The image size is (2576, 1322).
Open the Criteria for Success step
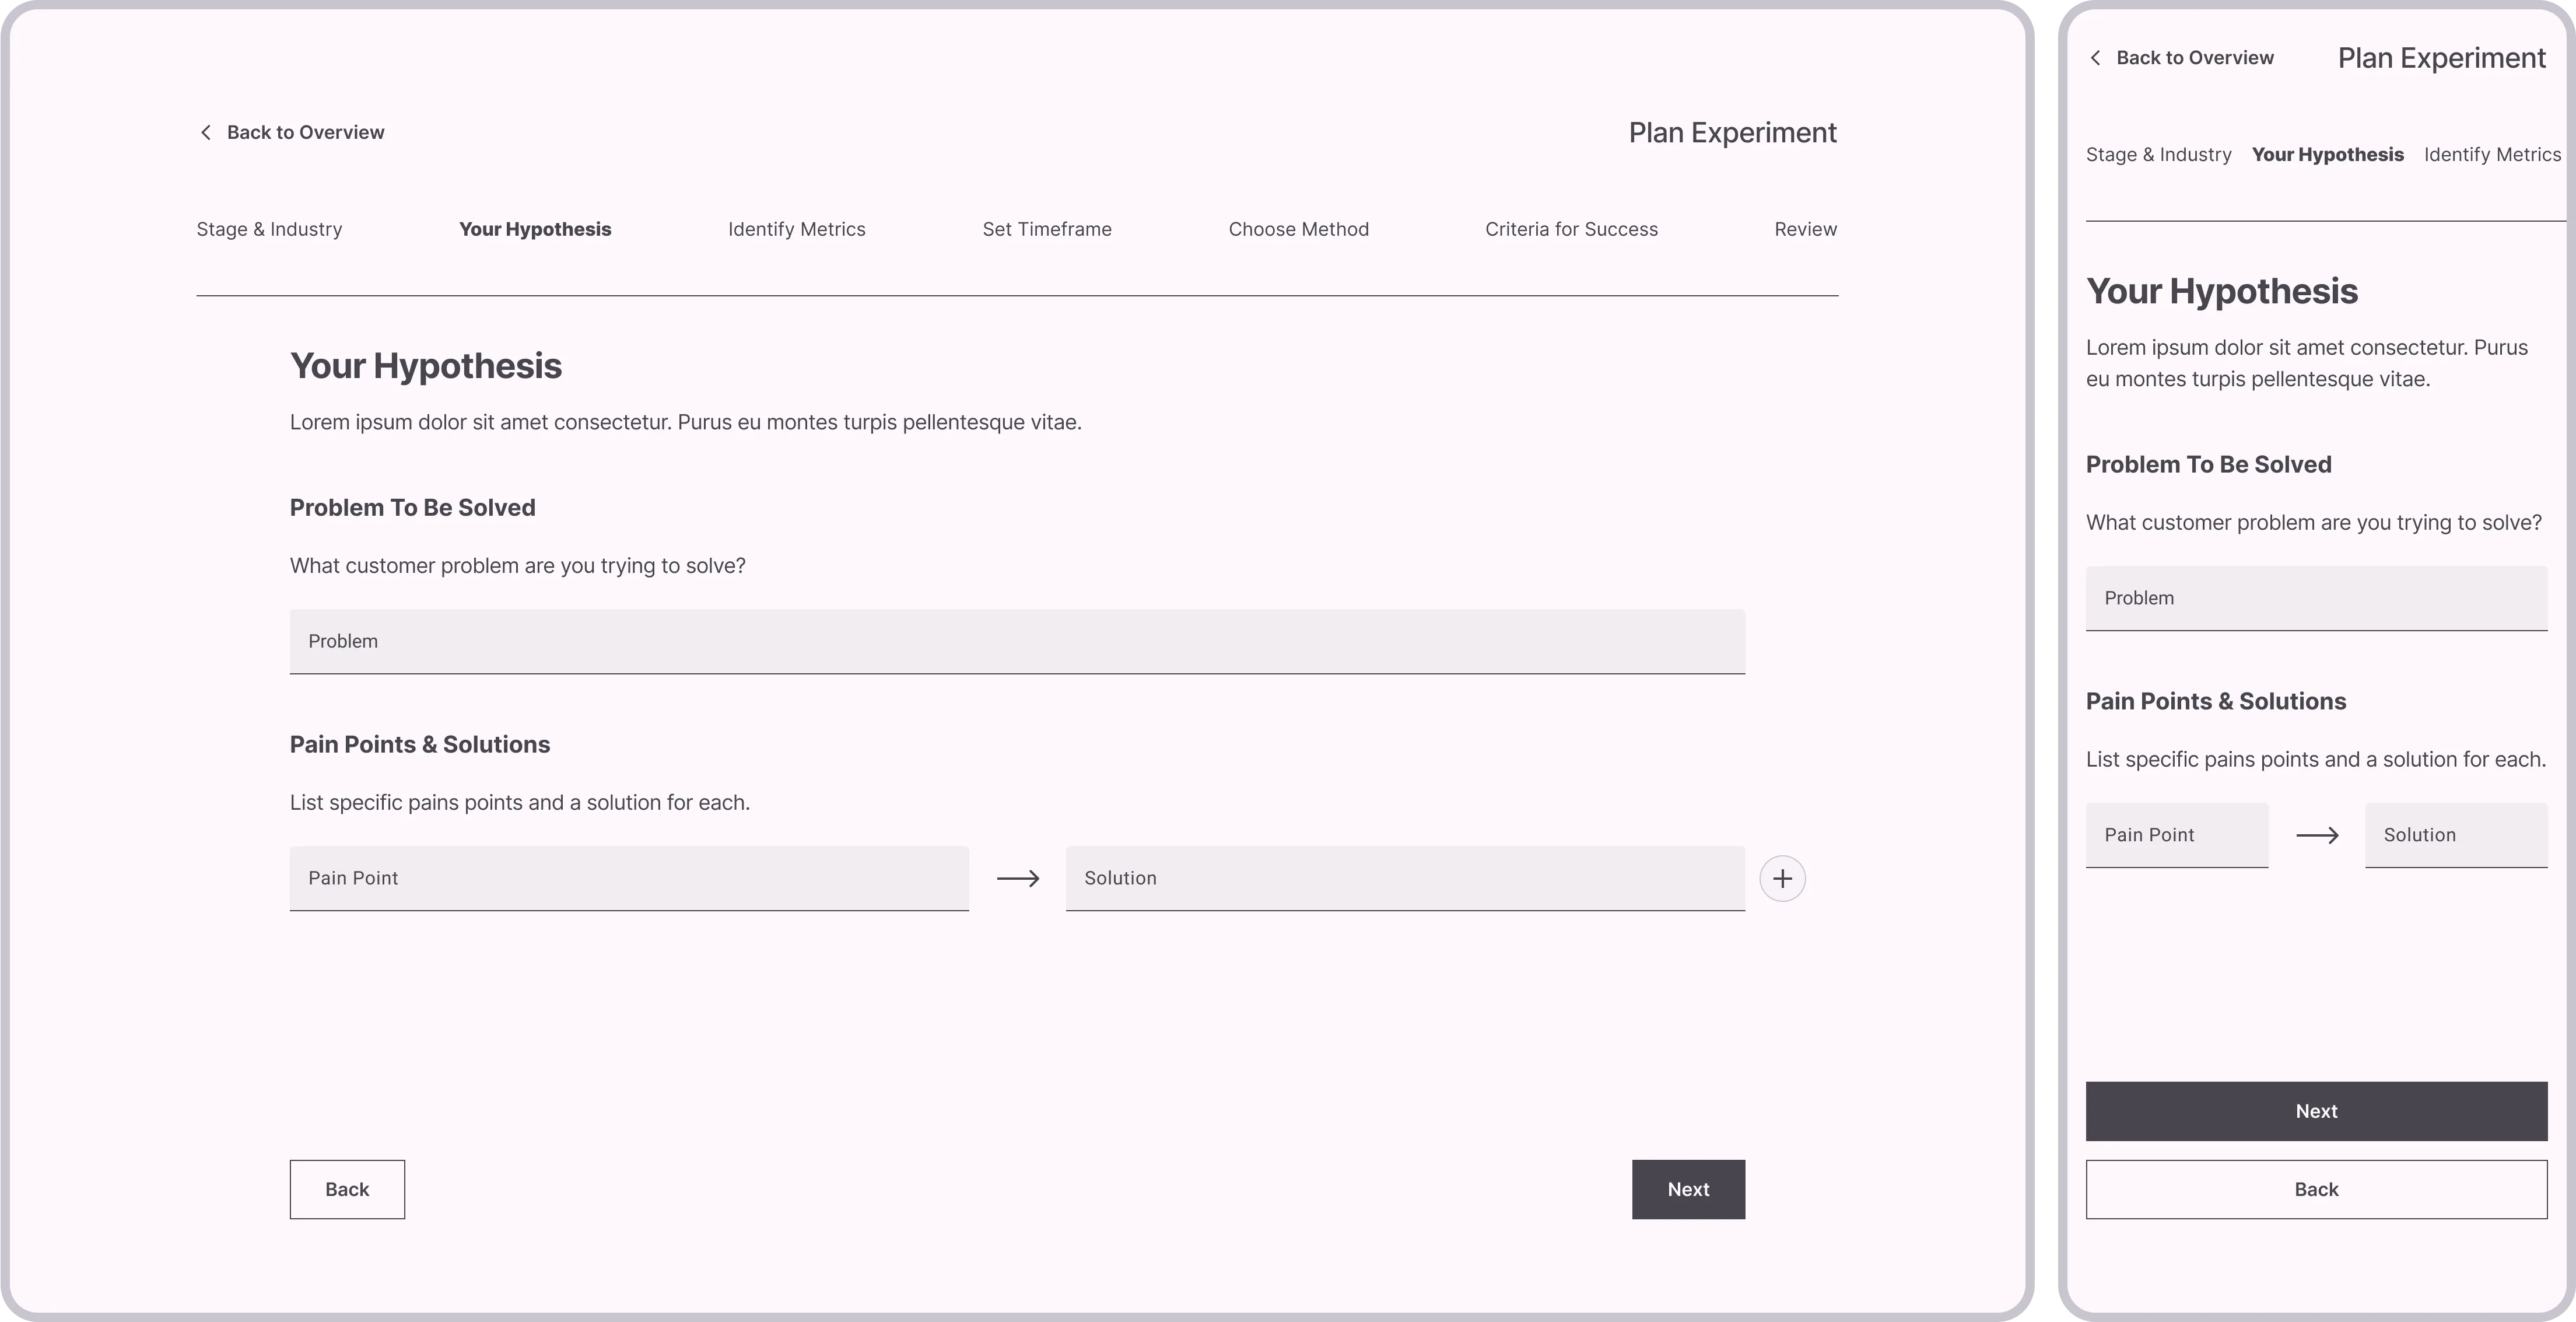pos(1571,229)
